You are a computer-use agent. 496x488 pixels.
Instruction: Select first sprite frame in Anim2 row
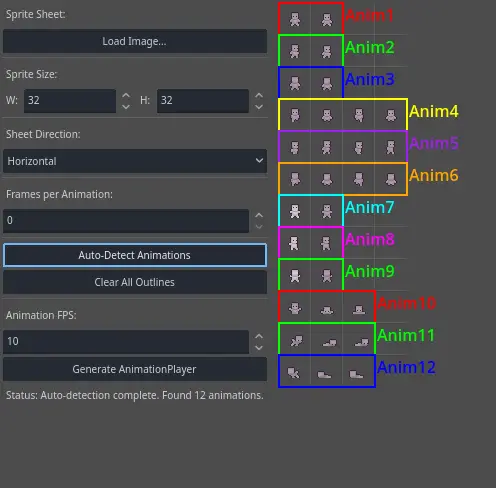(x=295, y=51)
